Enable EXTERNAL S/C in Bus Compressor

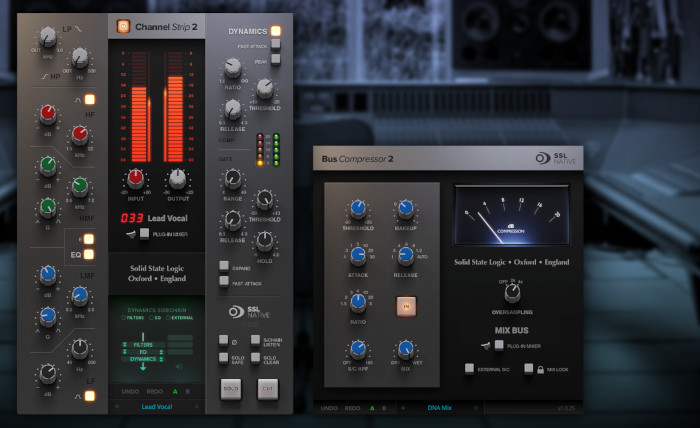(469, 369)
